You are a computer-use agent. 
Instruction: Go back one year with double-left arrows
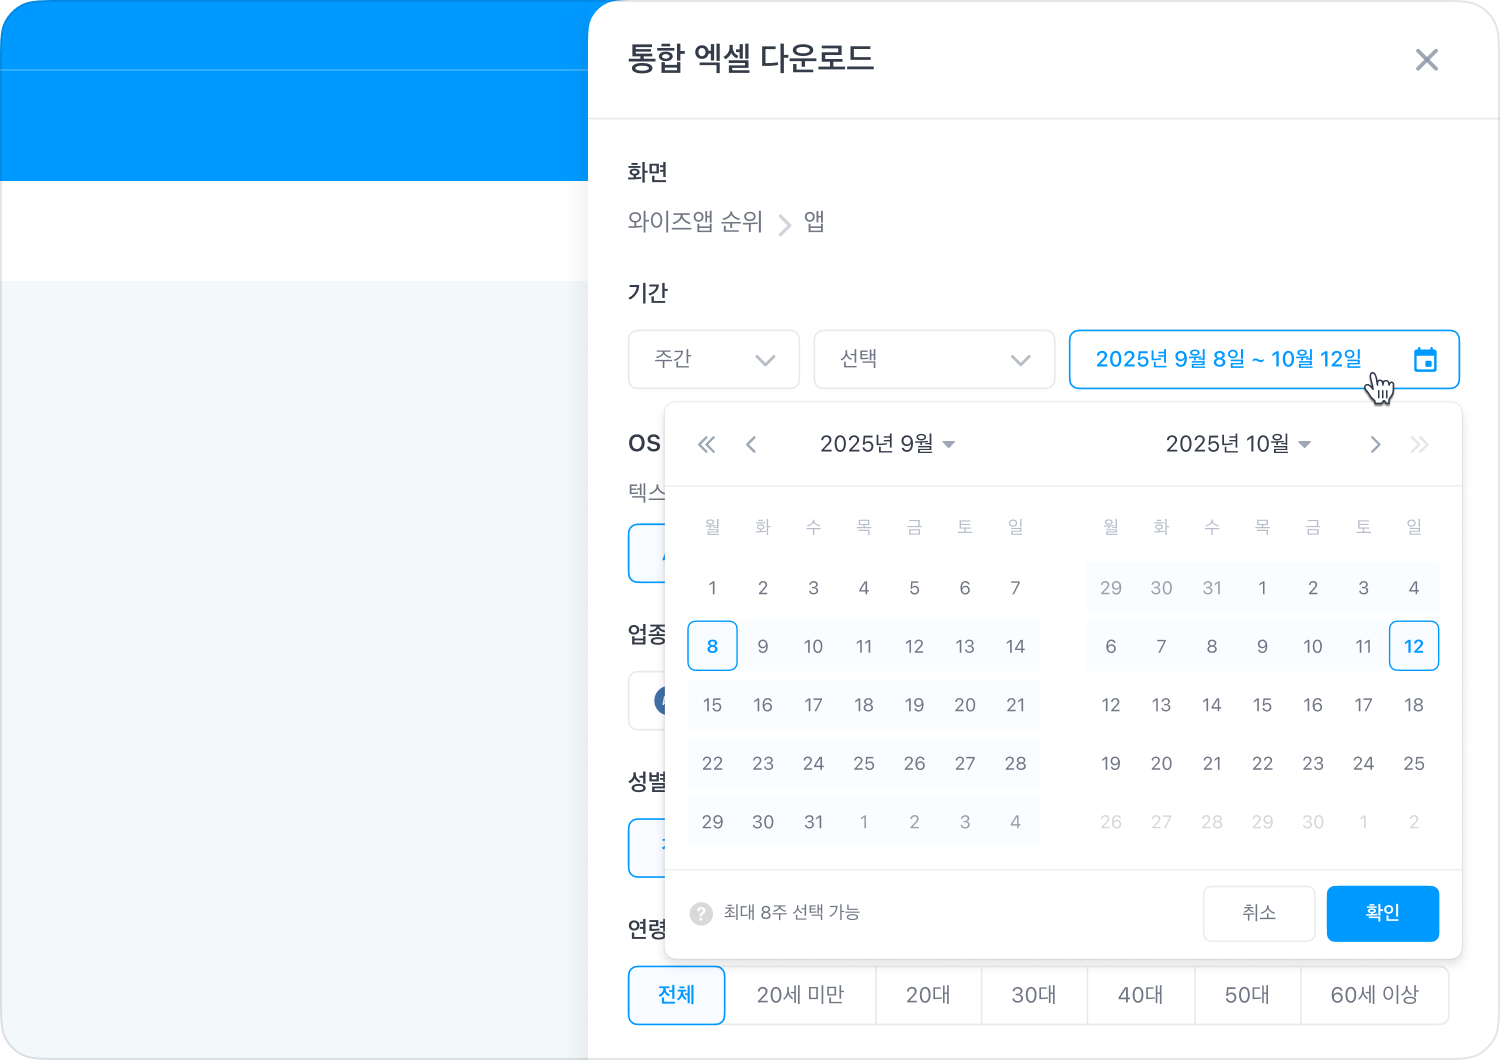(706, 444)
